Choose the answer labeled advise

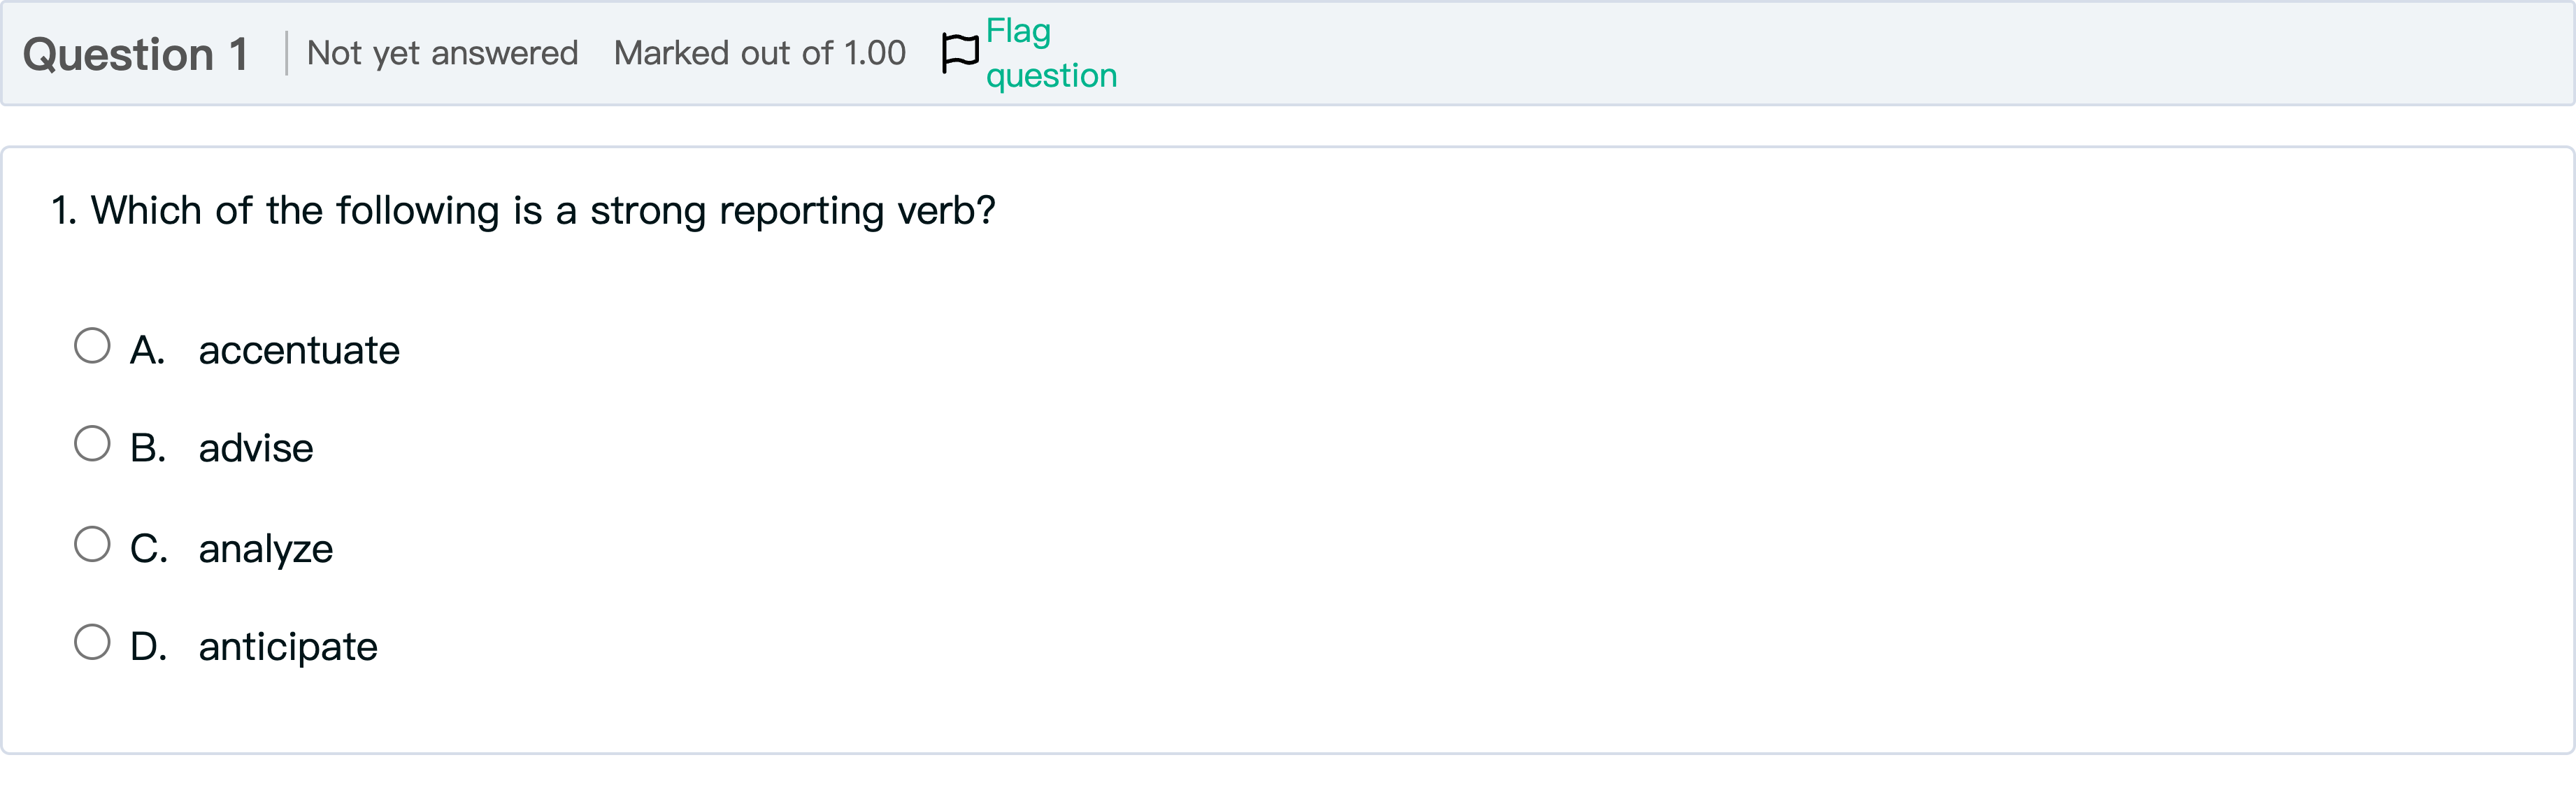coord(256,448)
